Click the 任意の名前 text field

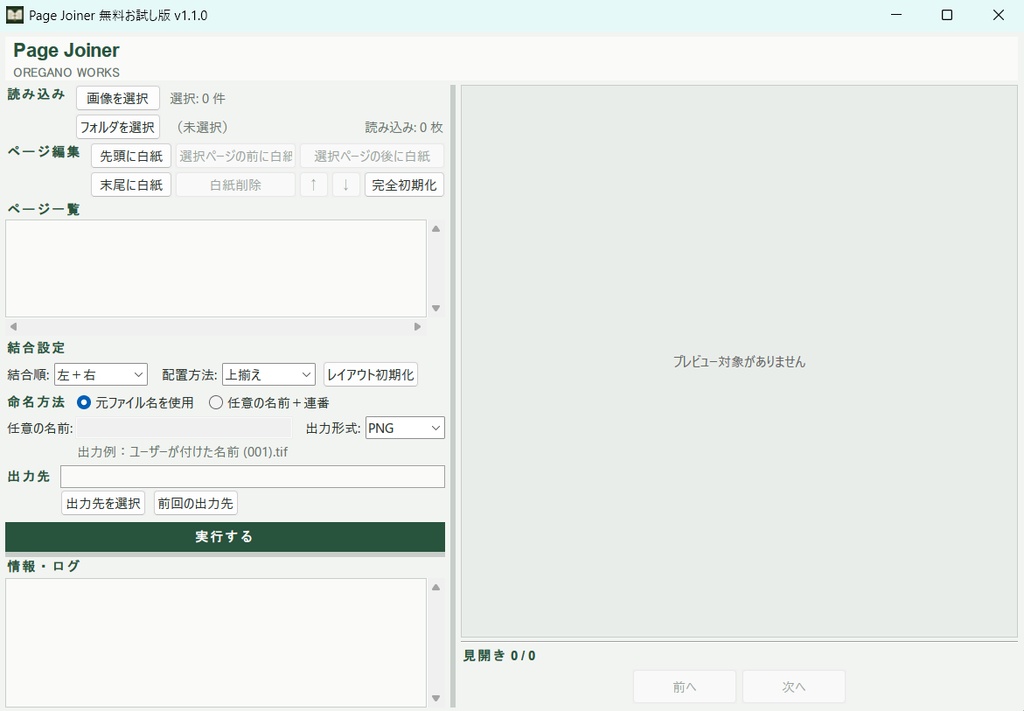pos(184,428)
